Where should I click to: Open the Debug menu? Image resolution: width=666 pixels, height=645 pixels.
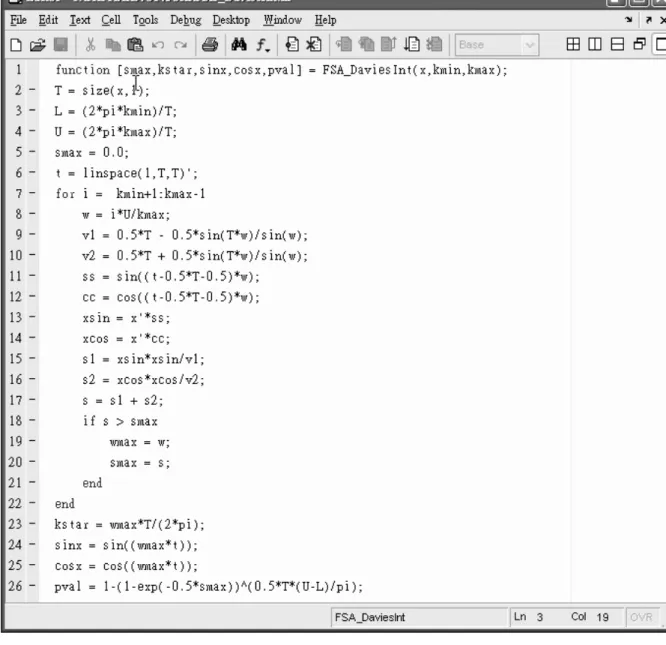(x=186, y=20)
